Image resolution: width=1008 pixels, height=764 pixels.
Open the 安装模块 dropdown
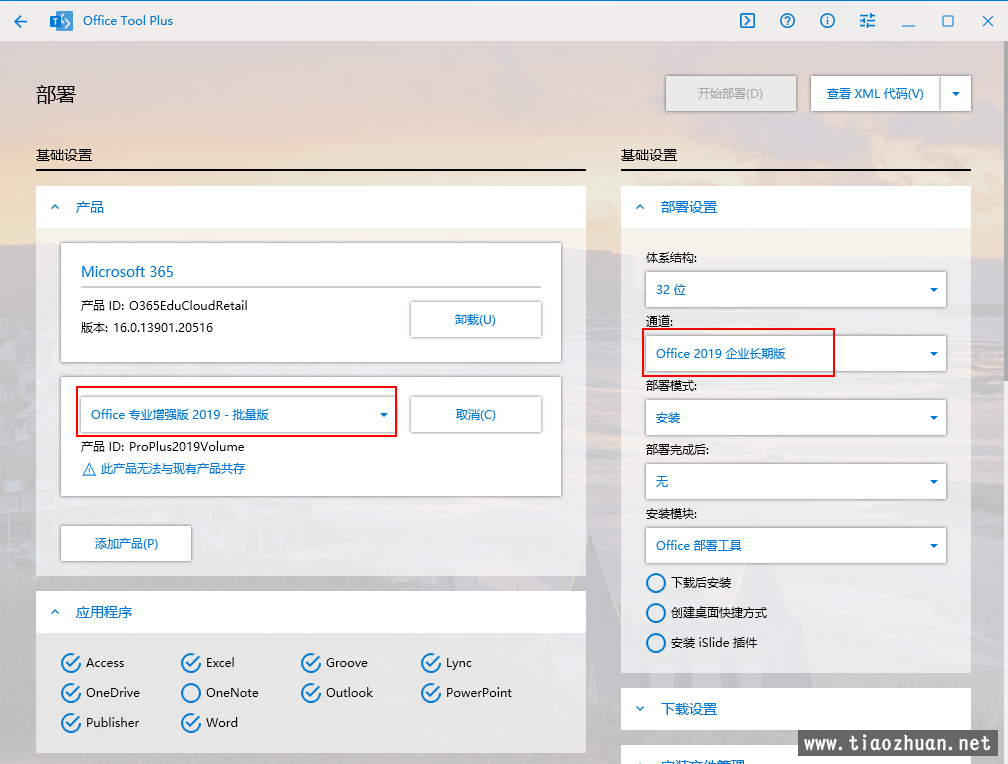(x=796, y=545)
